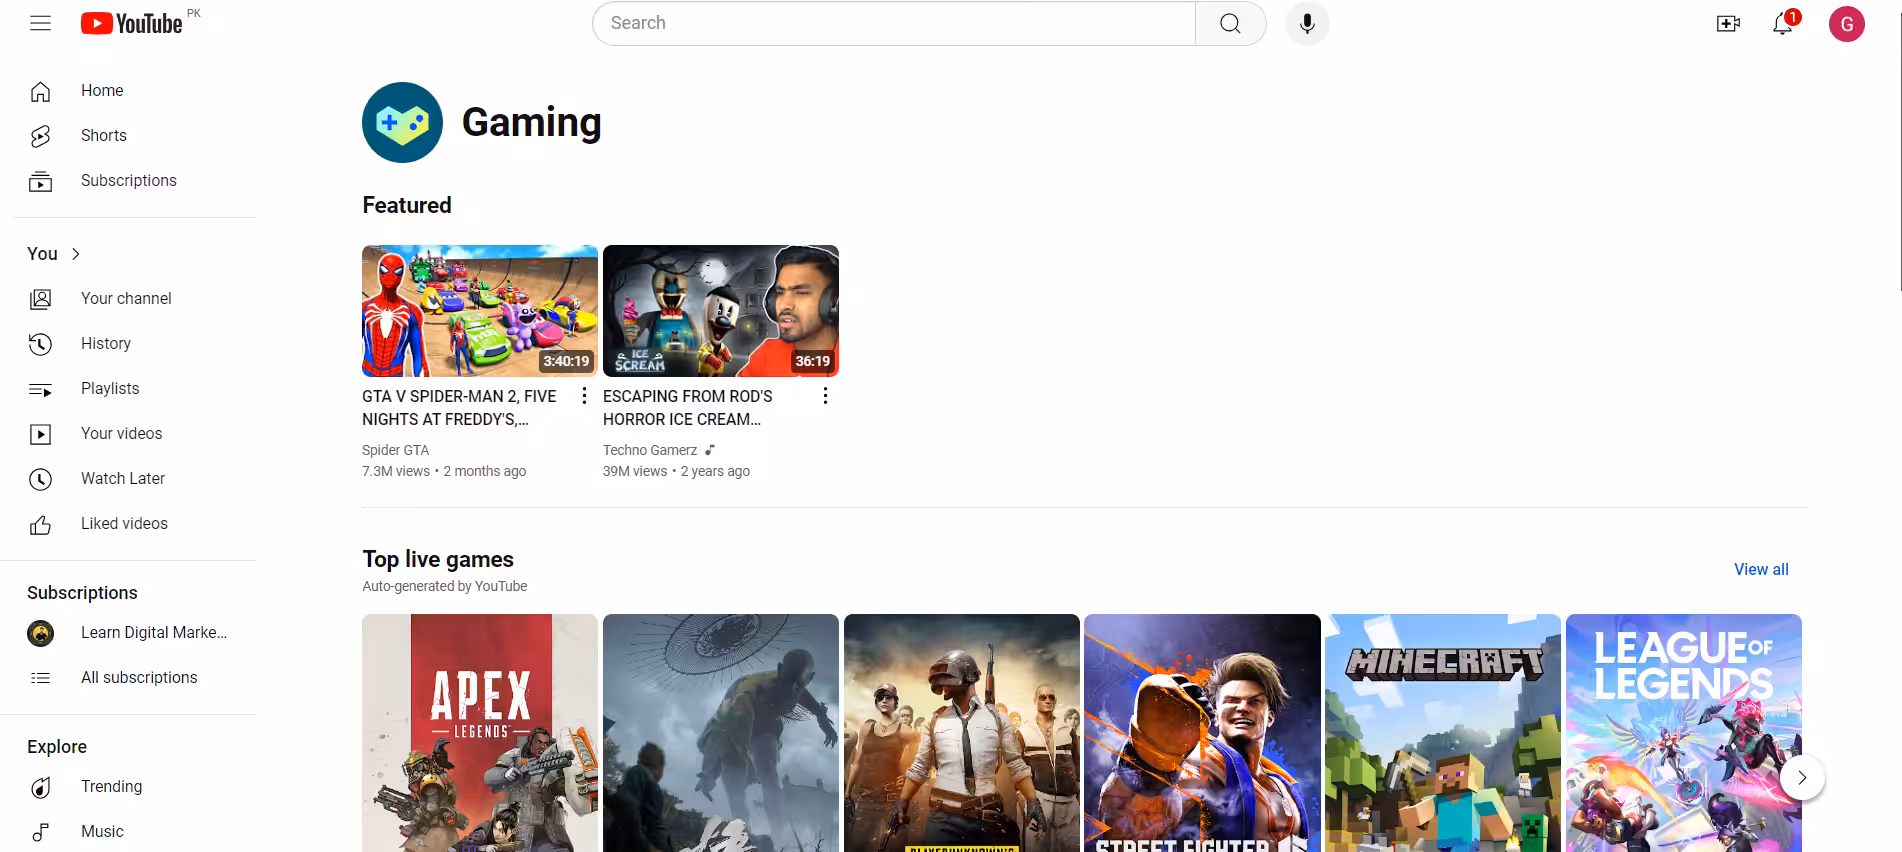
Task: Click the Your channel icon
Action: pyautogui.click(x=40, y=299)
